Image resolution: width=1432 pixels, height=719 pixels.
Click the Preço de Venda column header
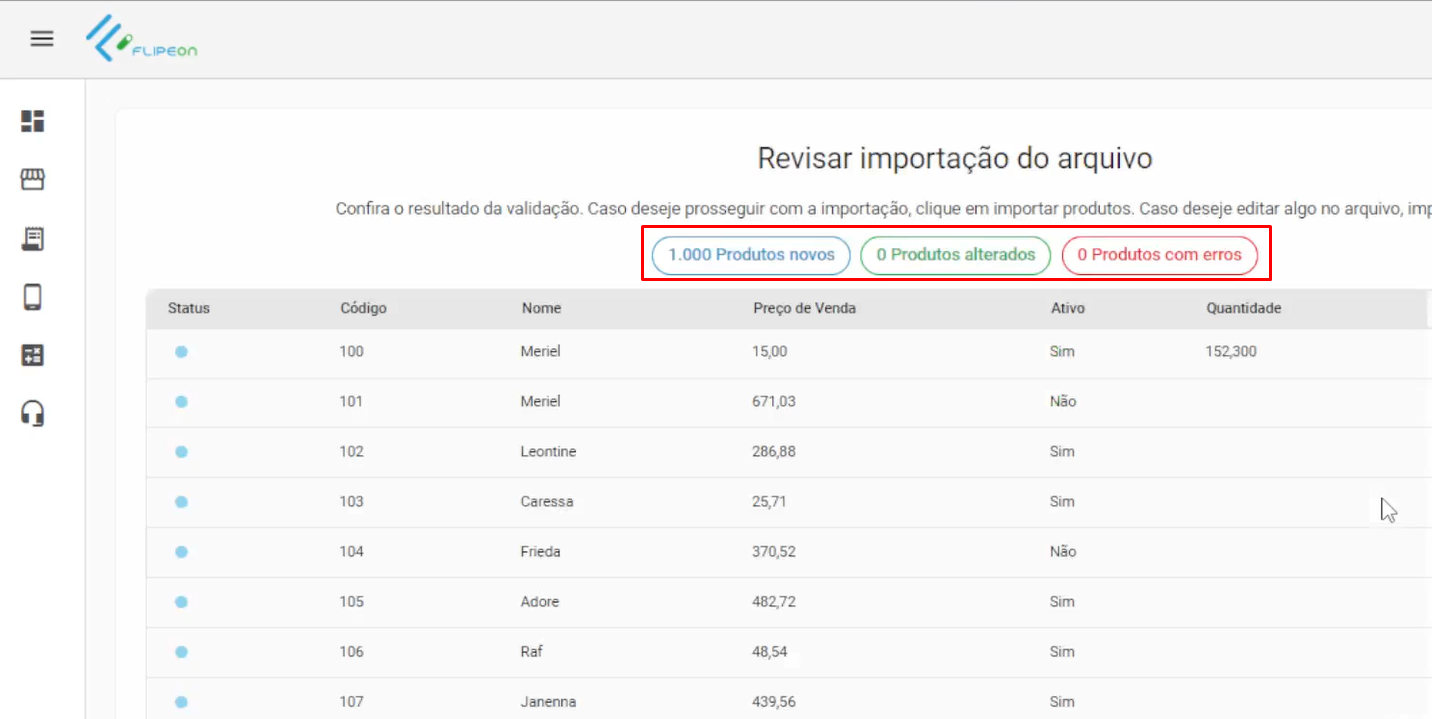coord(804,308)
